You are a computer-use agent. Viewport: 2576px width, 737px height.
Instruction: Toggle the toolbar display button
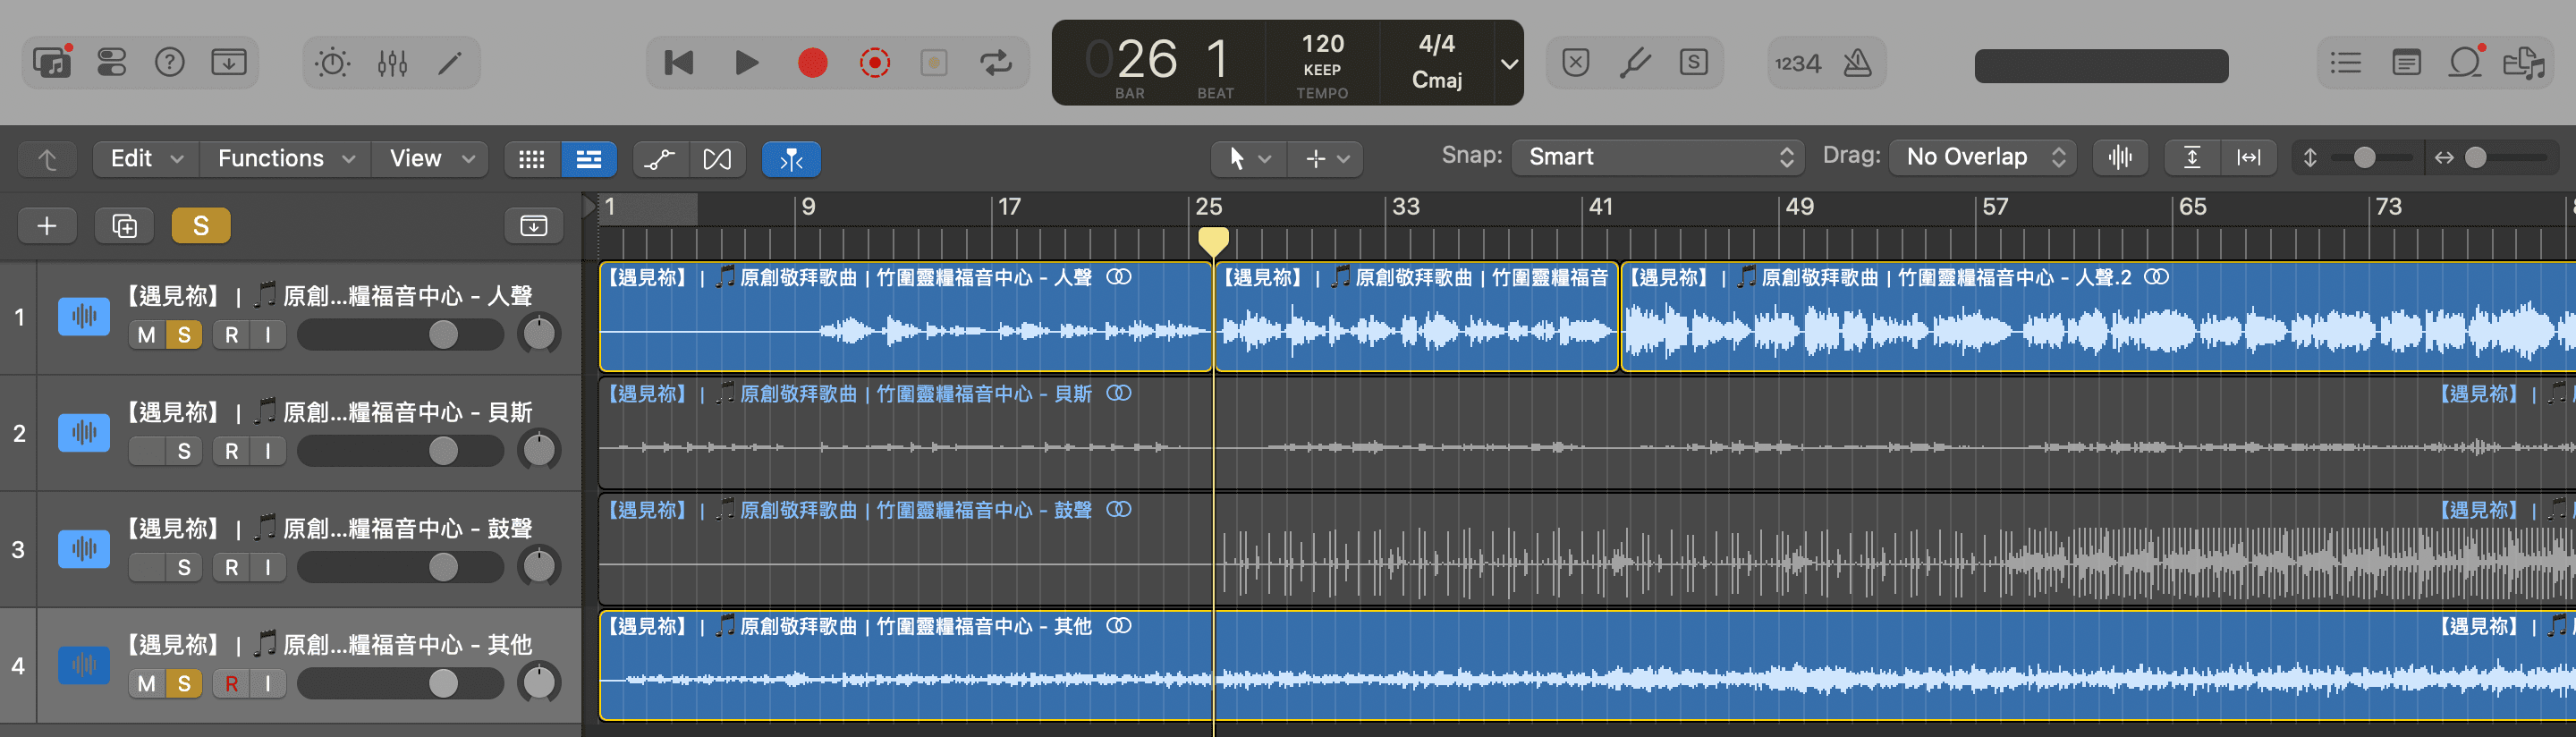(x=229, y=63)
